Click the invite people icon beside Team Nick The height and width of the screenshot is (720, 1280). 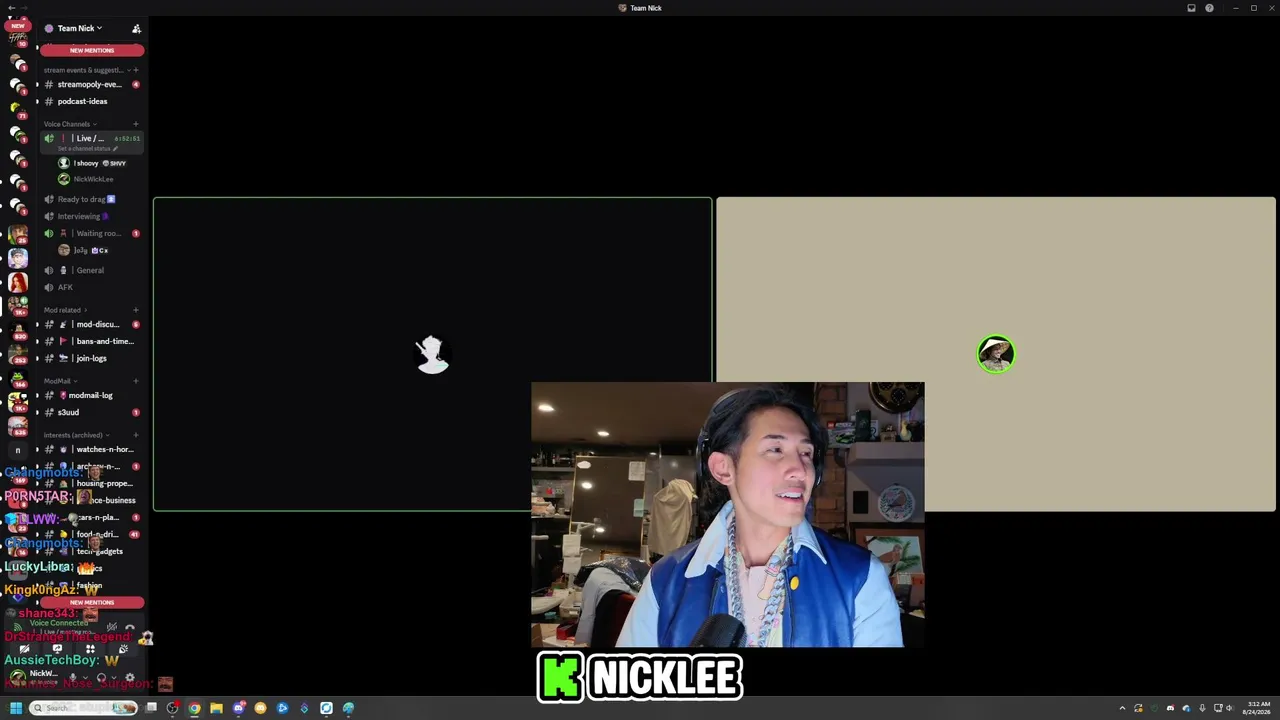136,28
